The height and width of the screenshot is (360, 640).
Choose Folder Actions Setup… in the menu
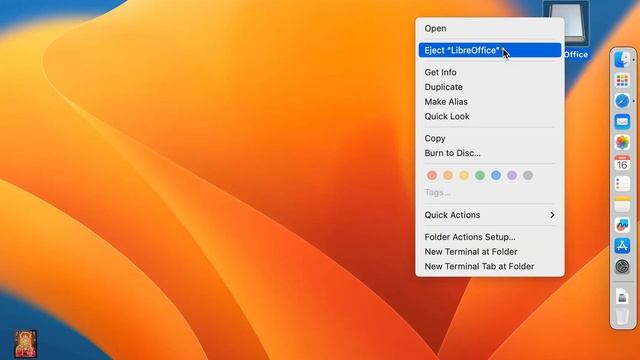[x=490, y=237]
